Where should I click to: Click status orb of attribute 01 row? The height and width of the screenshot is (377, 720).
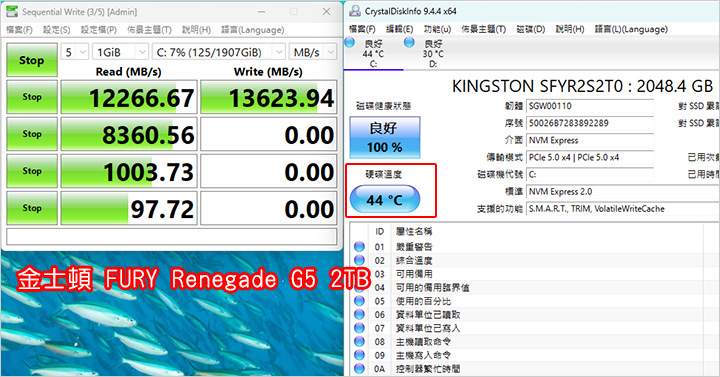[359, 247]
